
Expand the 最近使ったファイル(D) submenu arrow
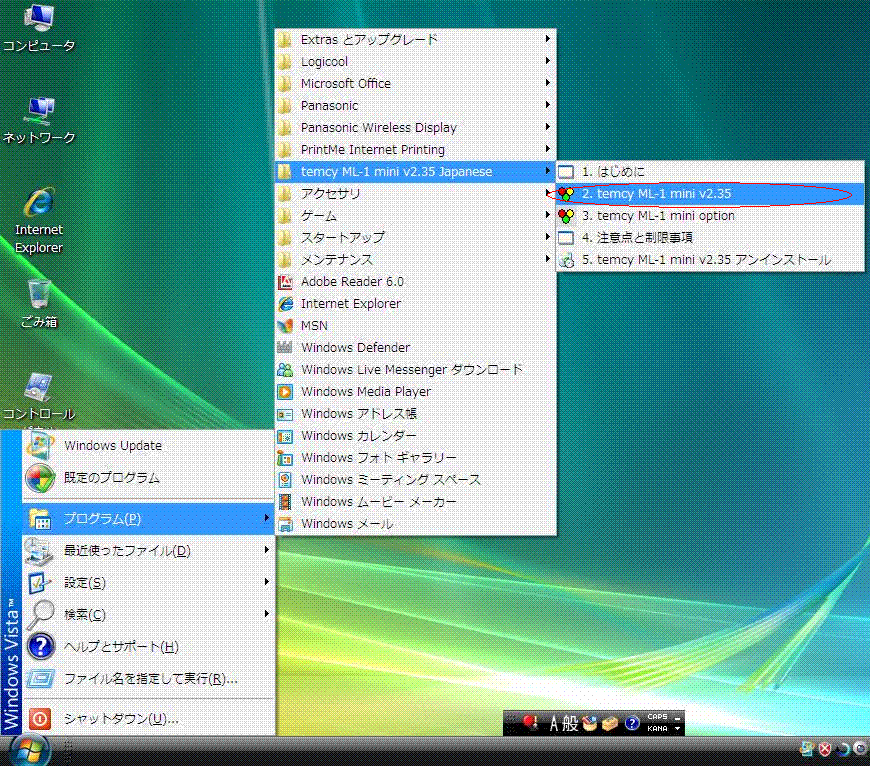[x=267, y=550]
